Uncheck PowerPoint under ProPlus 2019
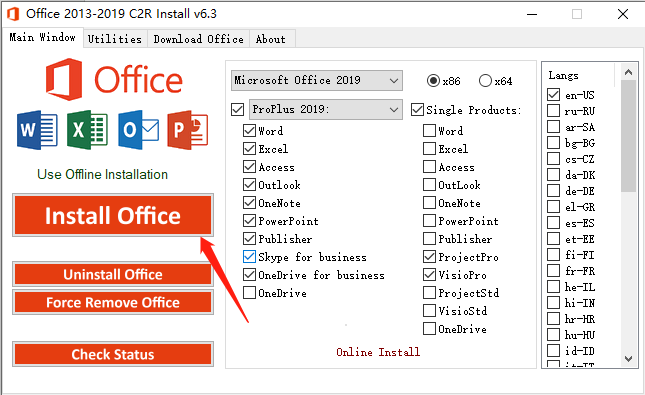This screenshot has width=645, height=395. click(249, 221)
